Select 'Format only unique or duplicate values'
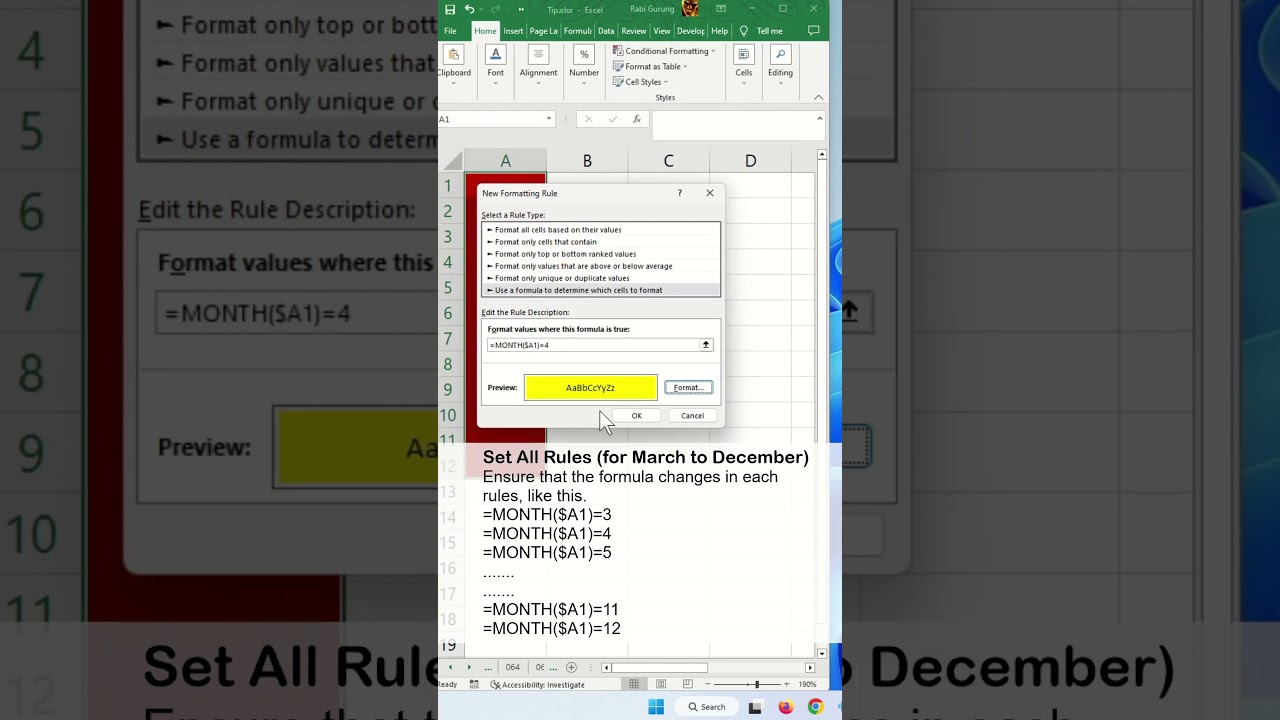The image size is (1280, 720). point(600,278)
